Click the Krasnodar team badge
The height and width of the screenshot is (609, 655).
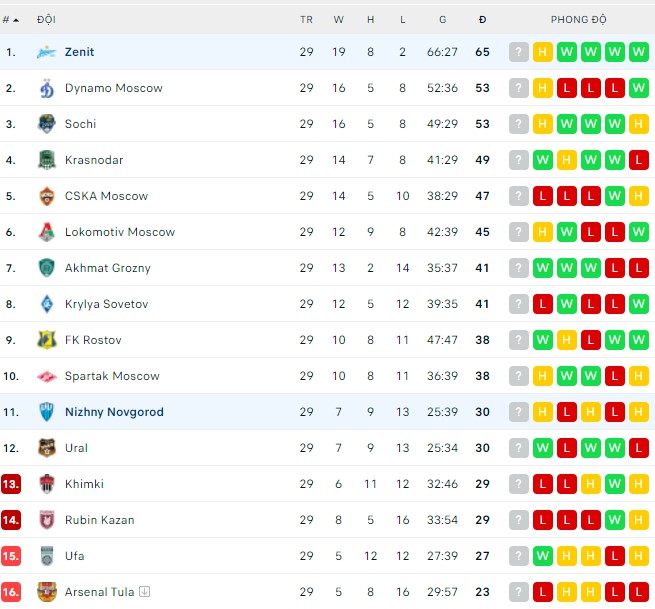pyautogui.click(x=46, y=160)
